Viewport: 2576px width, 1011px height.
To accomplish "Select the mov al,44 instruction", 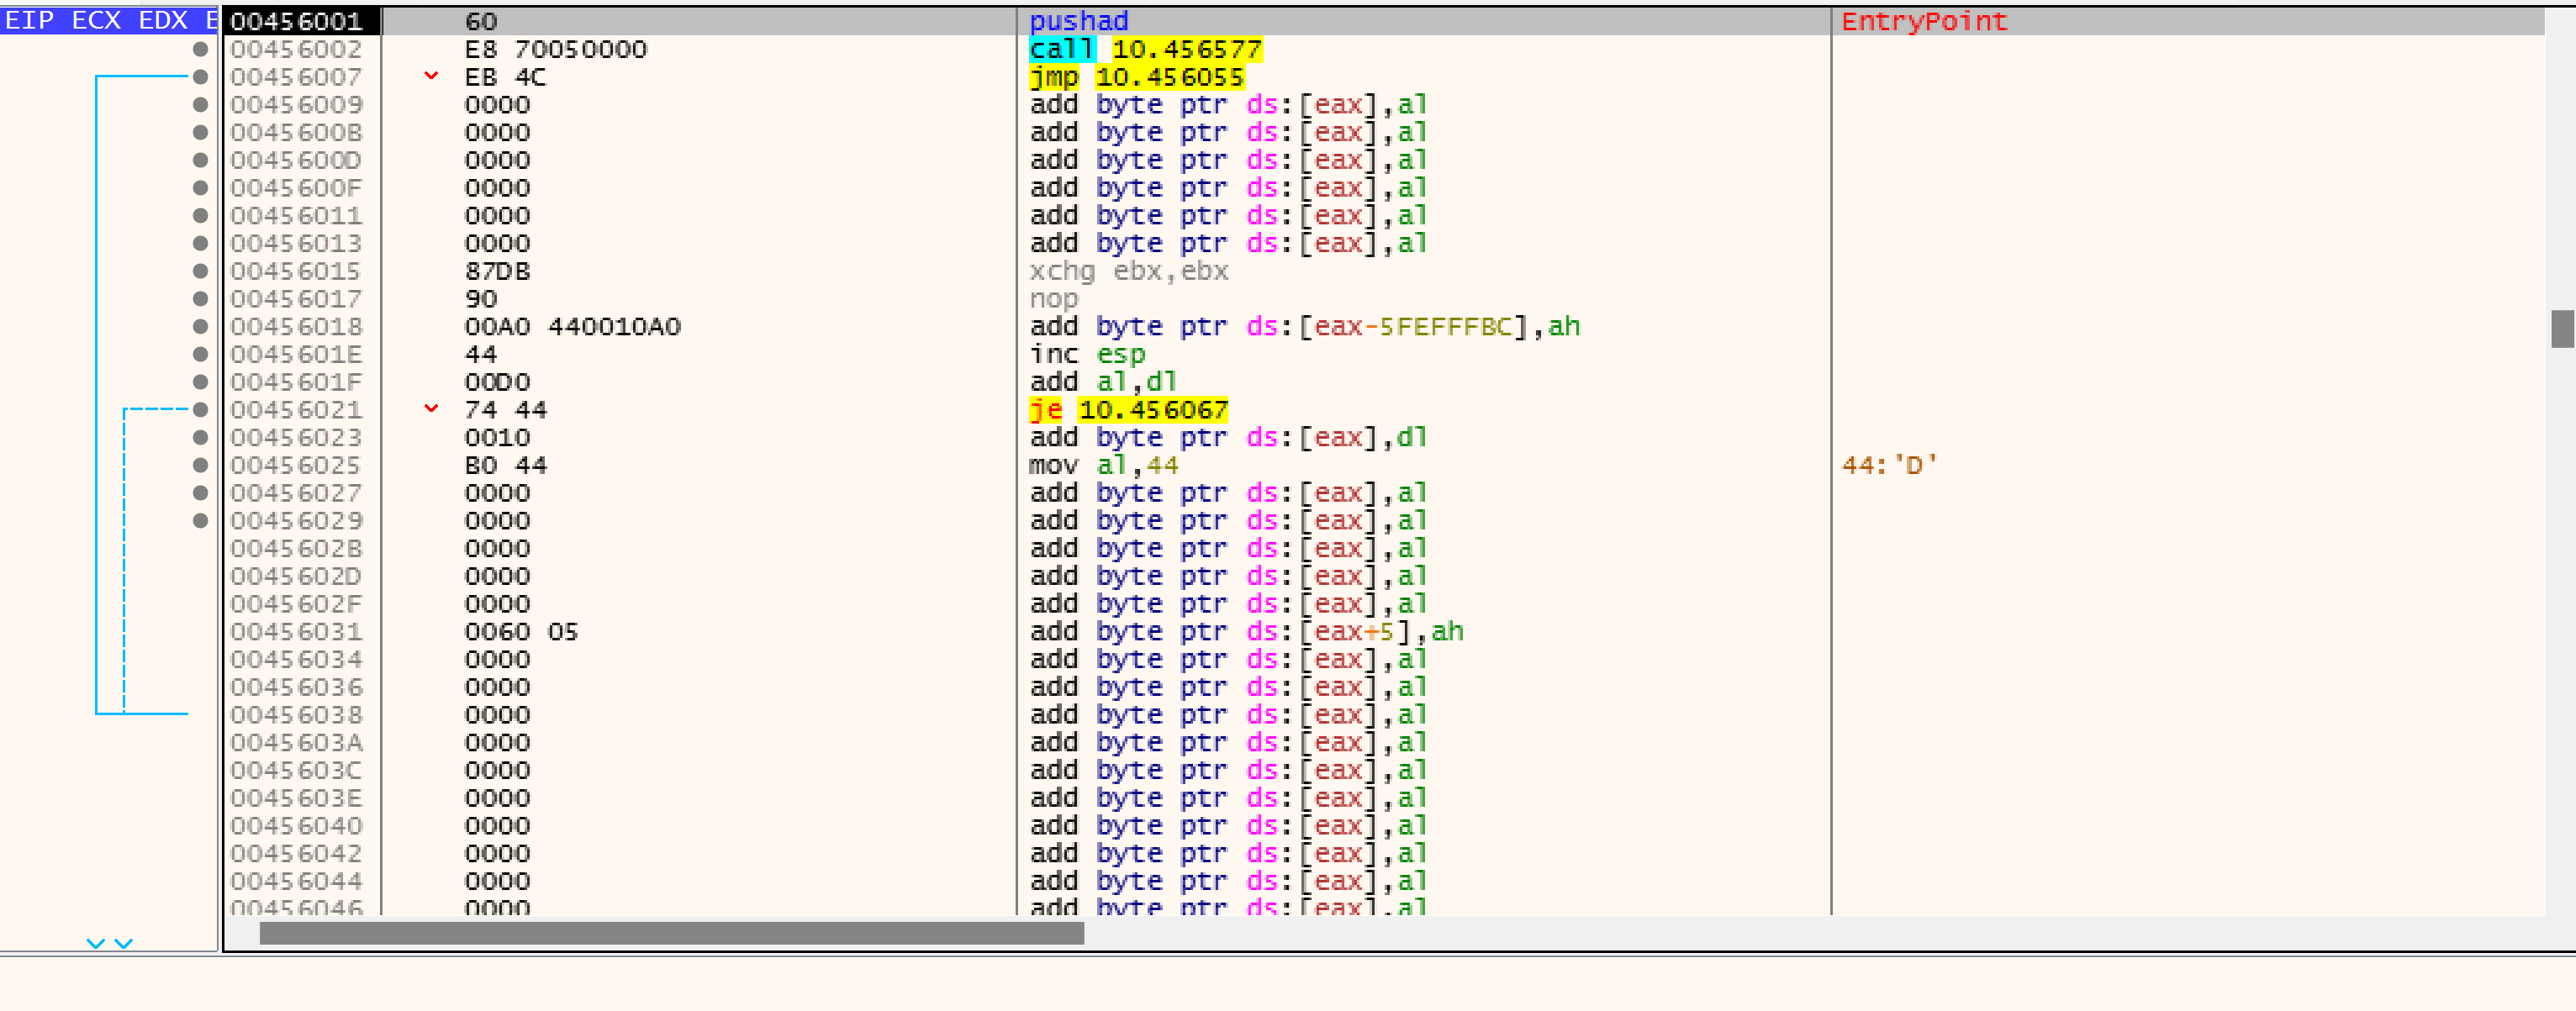I will click(1103, 465).
